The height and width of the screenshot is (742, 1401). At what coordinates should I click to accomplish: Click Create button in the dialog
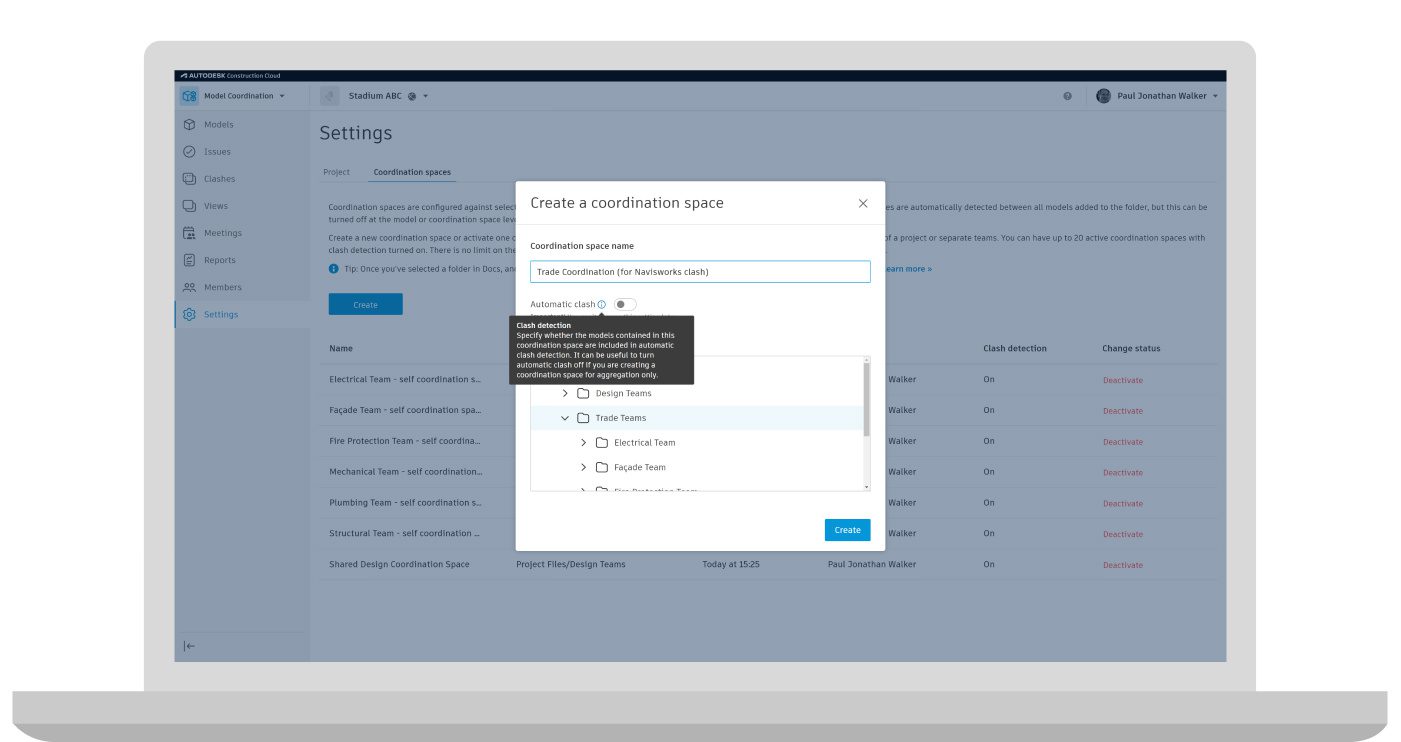[x=848, y=530]
